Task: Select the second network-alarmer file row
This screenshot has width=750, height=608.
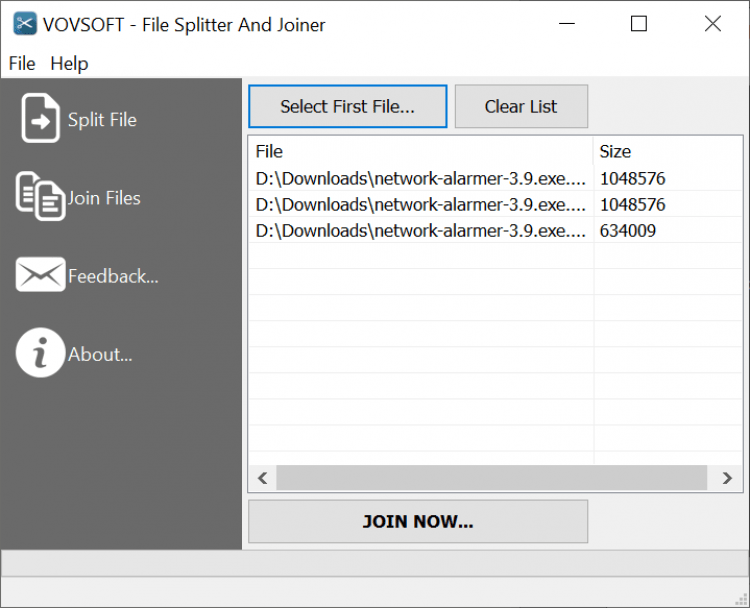Action: (420, 205)
